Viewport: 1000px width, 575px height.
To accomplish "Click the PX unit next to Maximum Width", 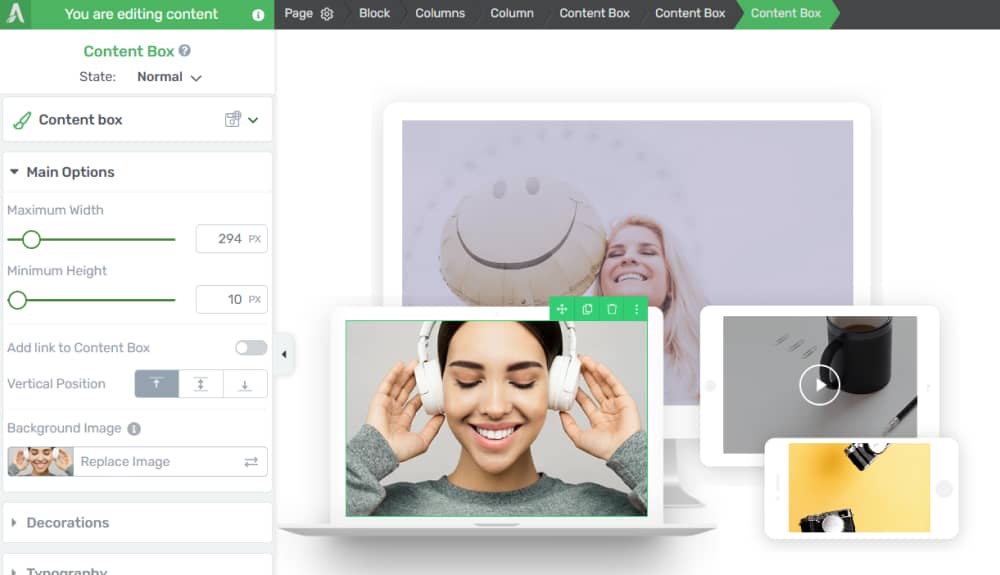I will 255,239.
